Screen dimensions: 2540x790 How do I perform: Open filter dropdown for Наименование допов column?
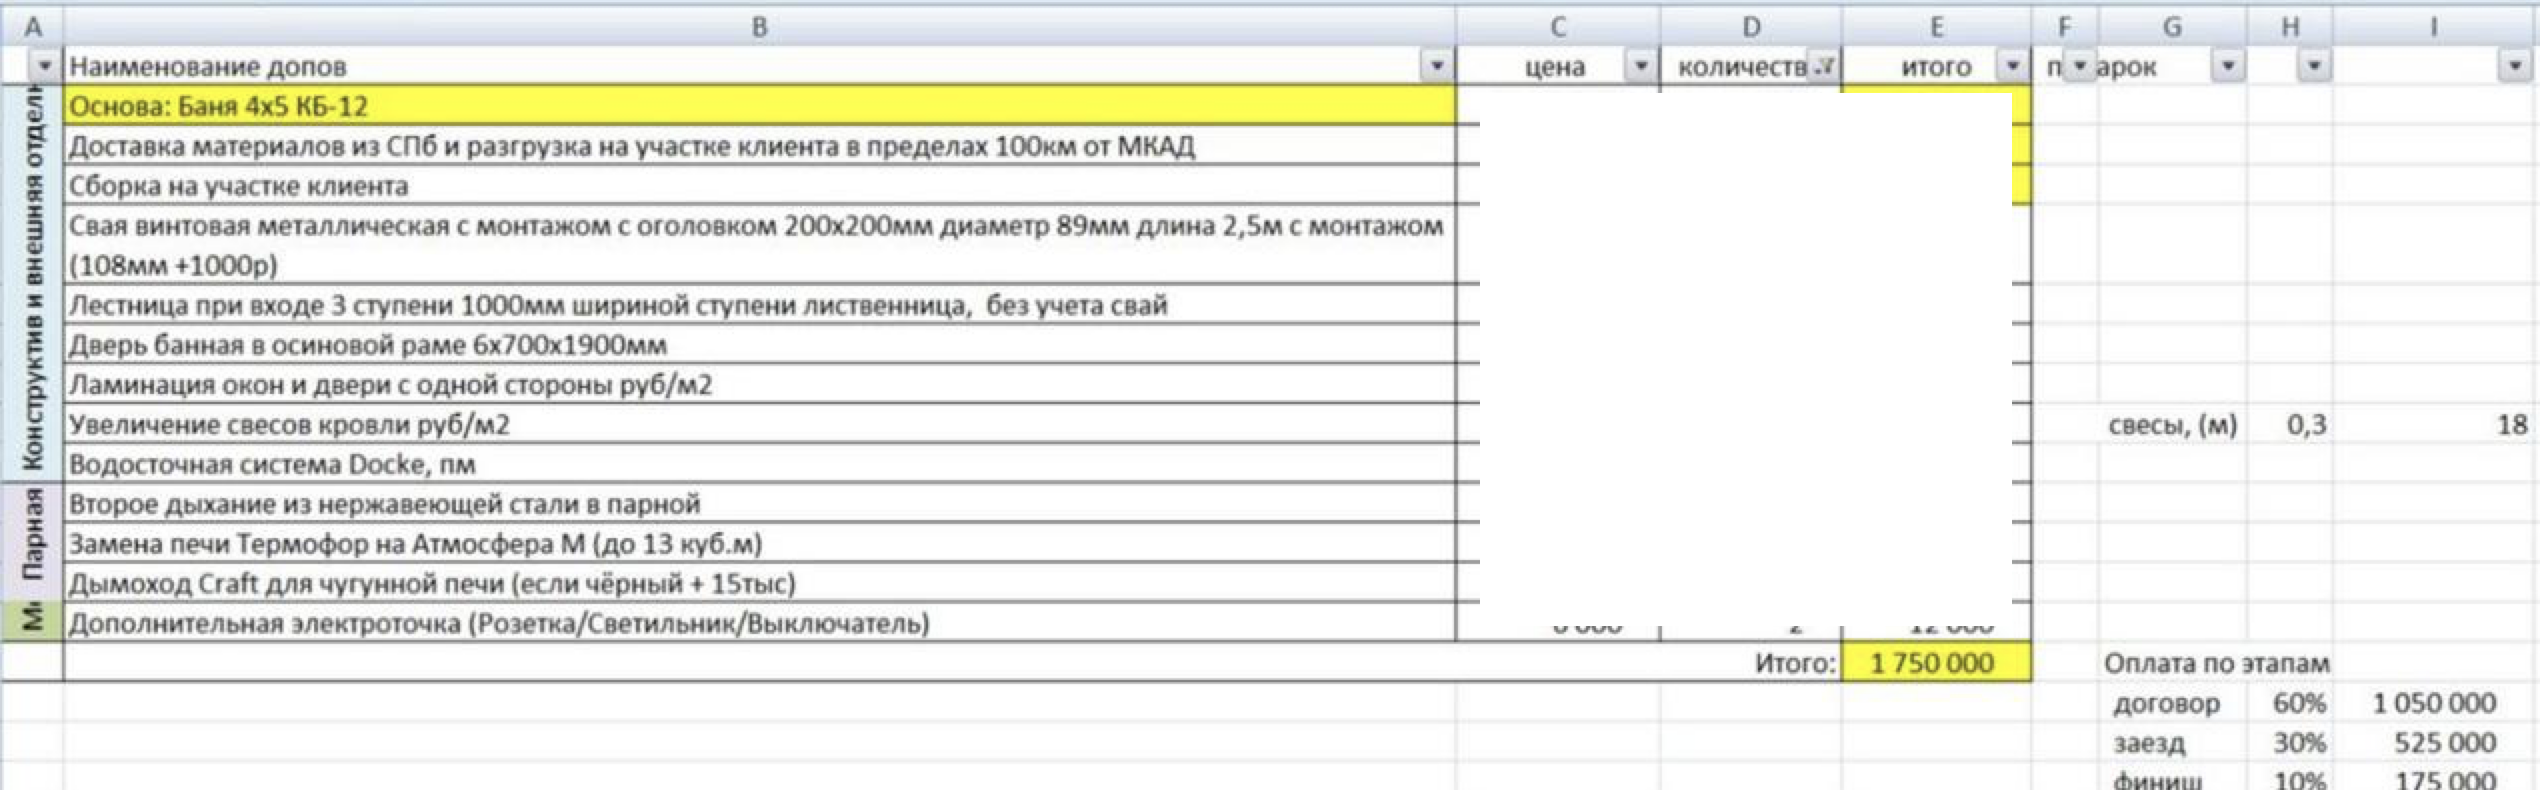(x=1436, y=66)
